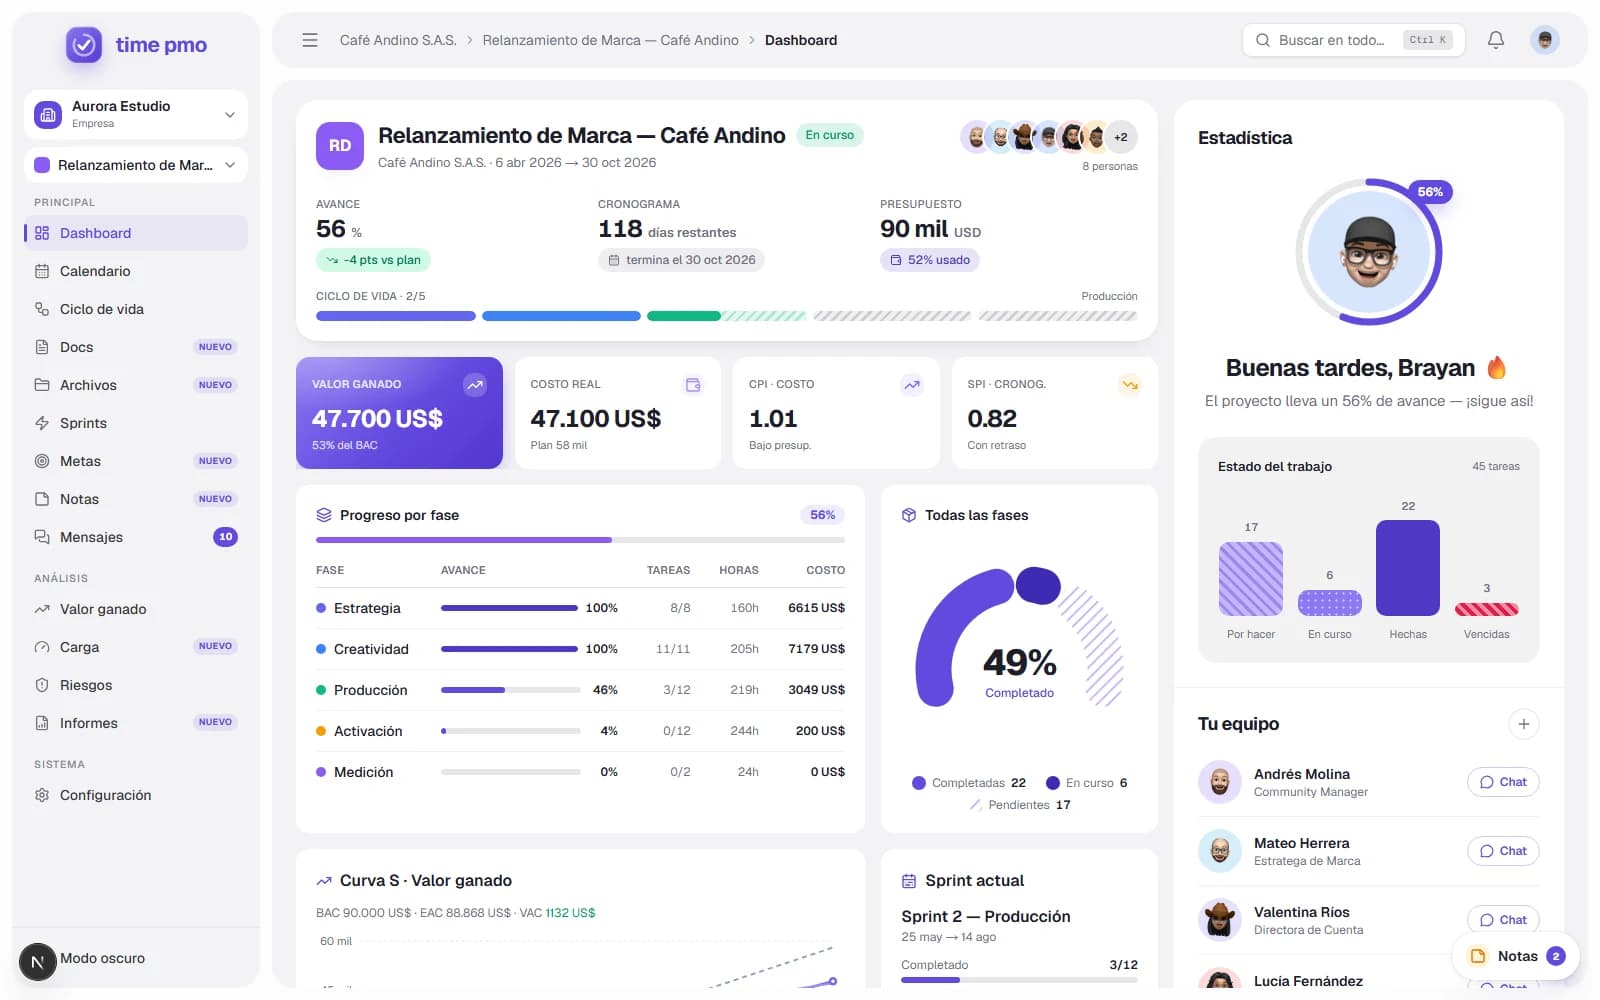Click the Progreso por fase layers icon

point(324,515)
